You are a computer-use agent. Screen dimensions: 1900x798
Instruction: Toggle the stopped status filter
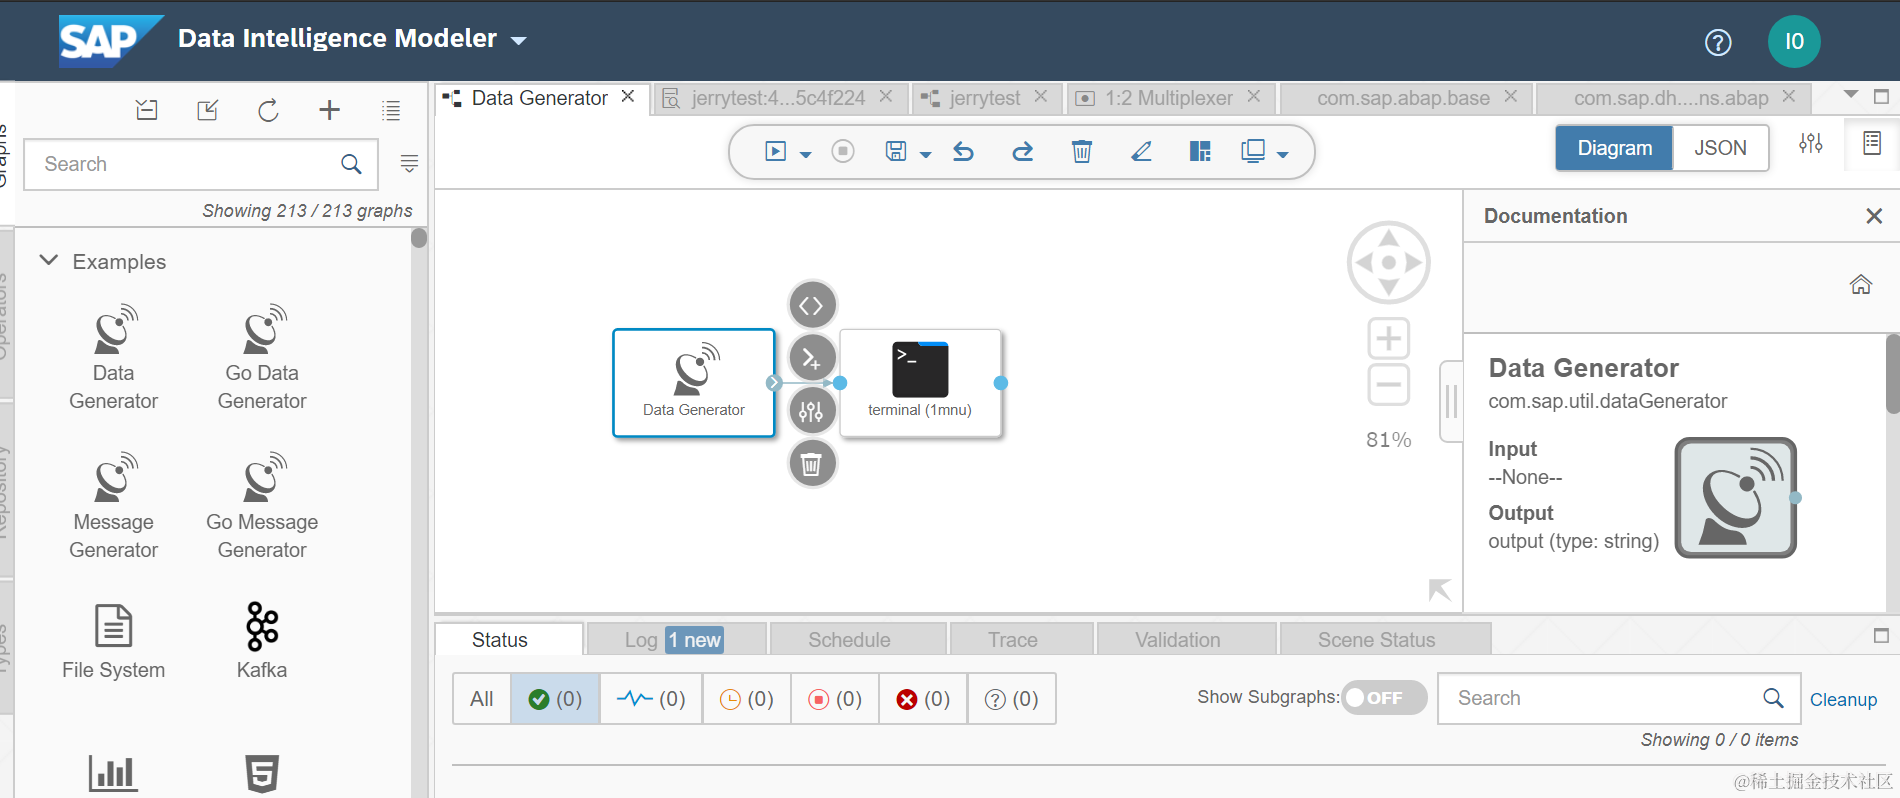coord(835,699)
